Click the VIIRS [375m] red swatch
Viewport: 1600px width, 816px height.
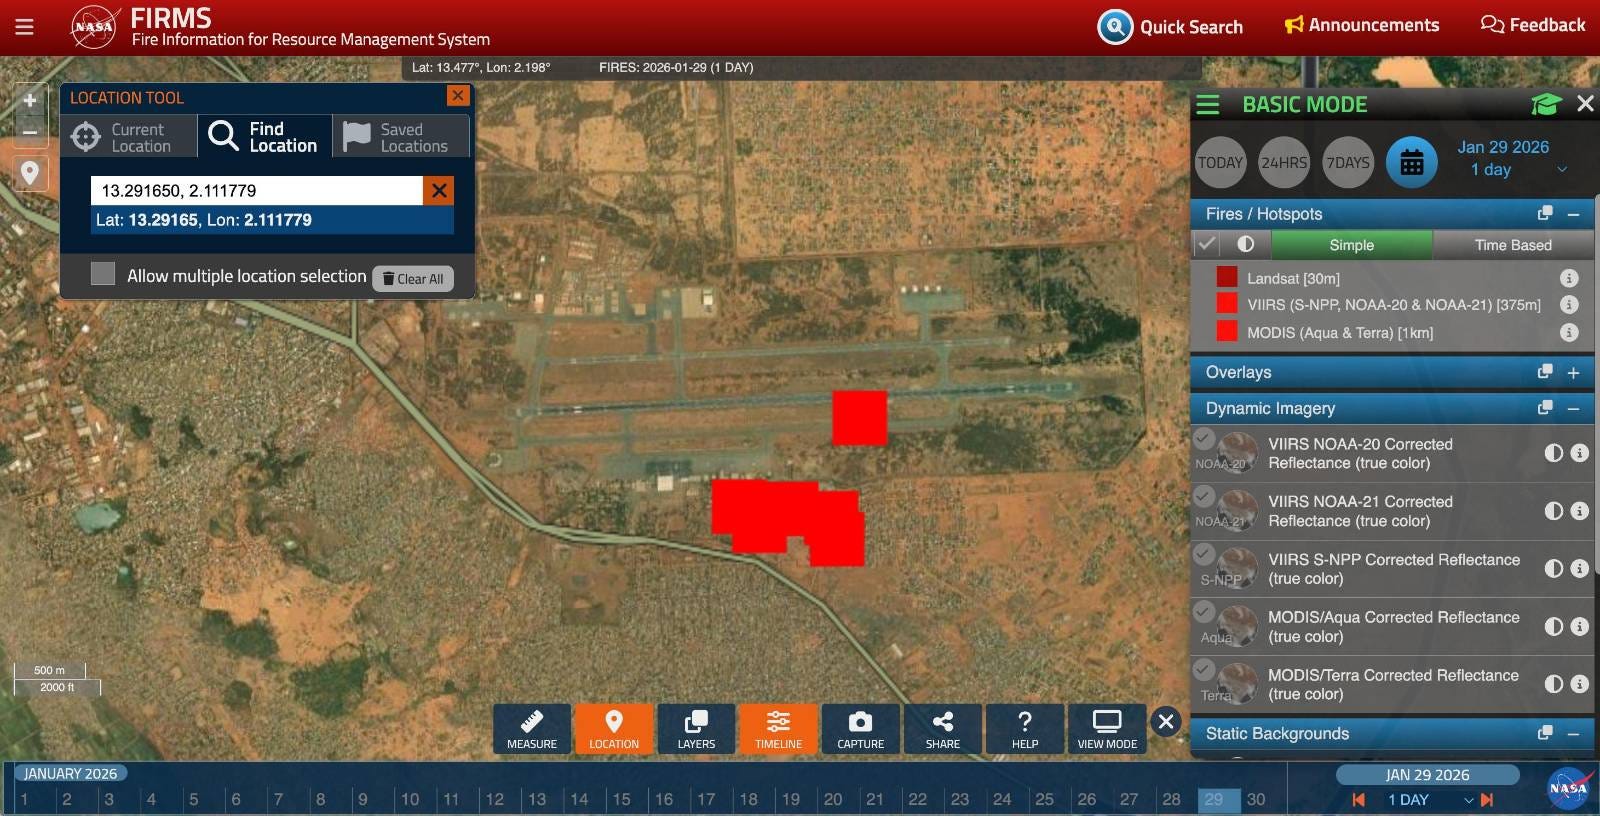(1227, 304)
